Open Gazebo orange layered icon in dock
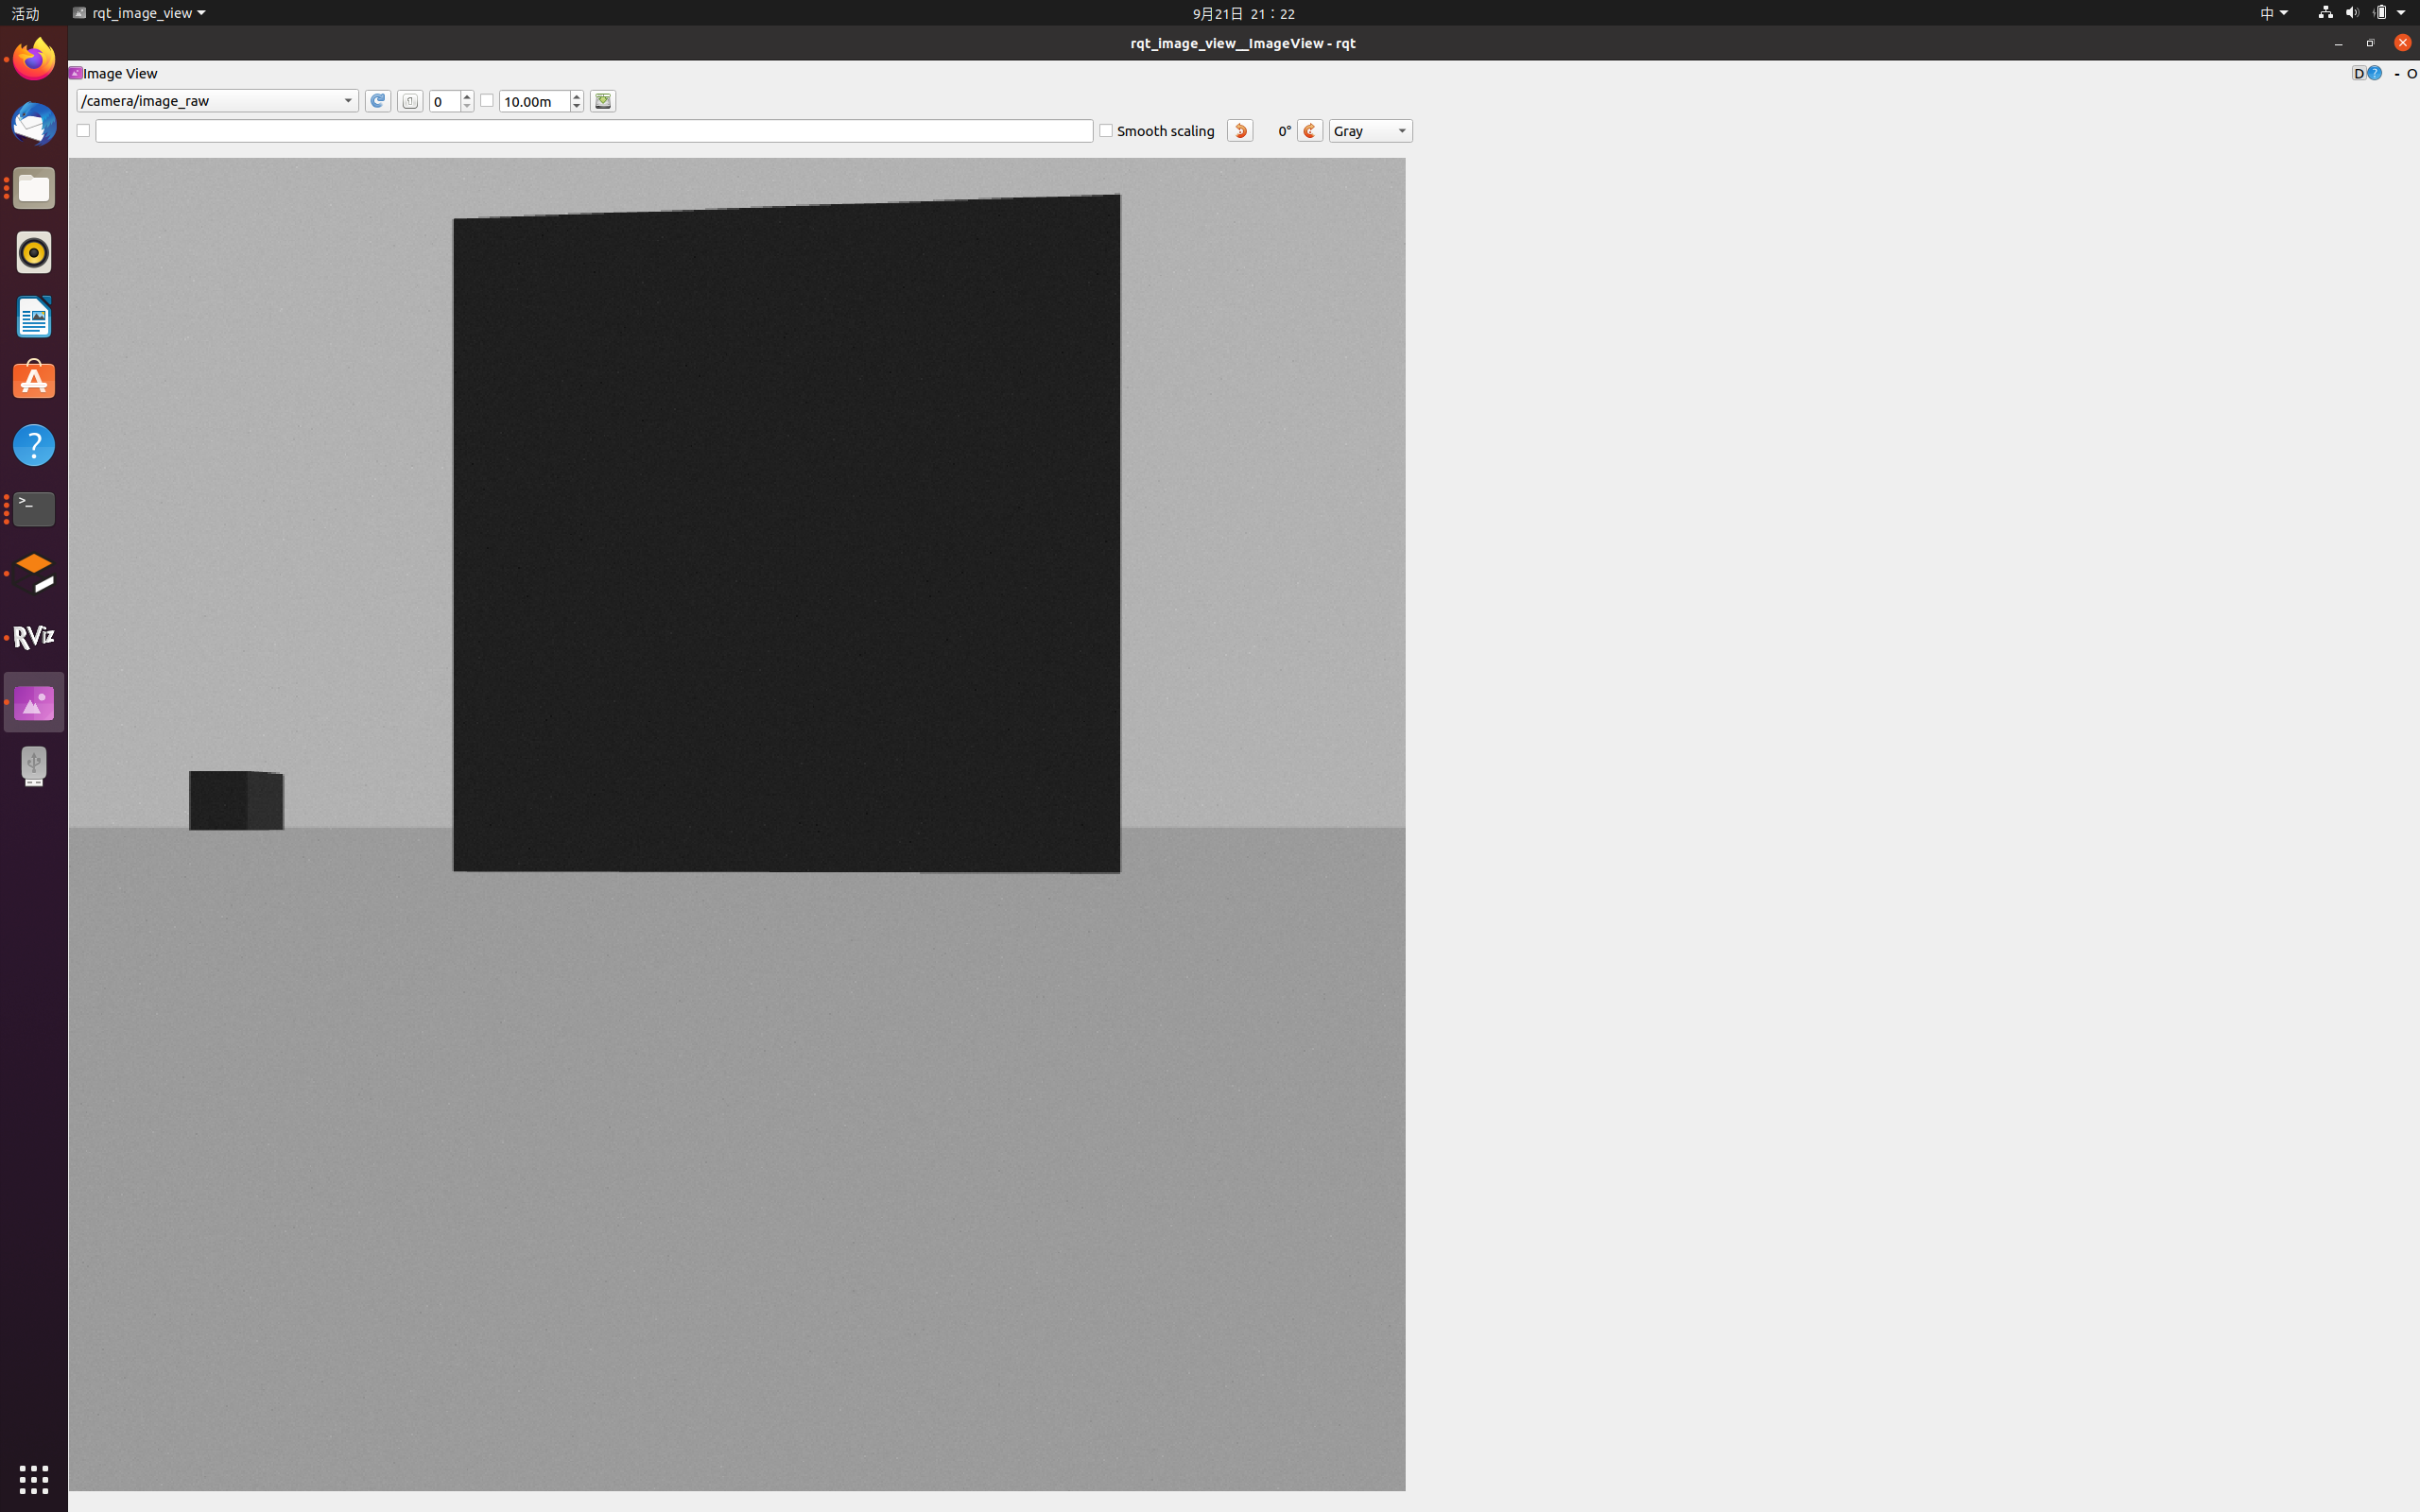Screen dimensions: 2420x1512 (x=34, y=573)
